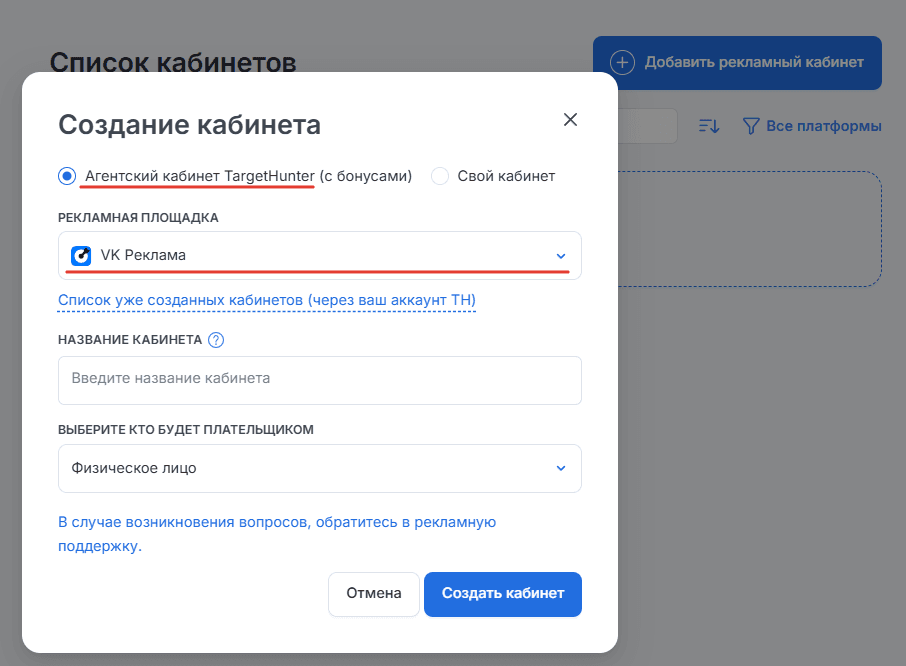Open the advertising support link

click(x=277, y=534)
